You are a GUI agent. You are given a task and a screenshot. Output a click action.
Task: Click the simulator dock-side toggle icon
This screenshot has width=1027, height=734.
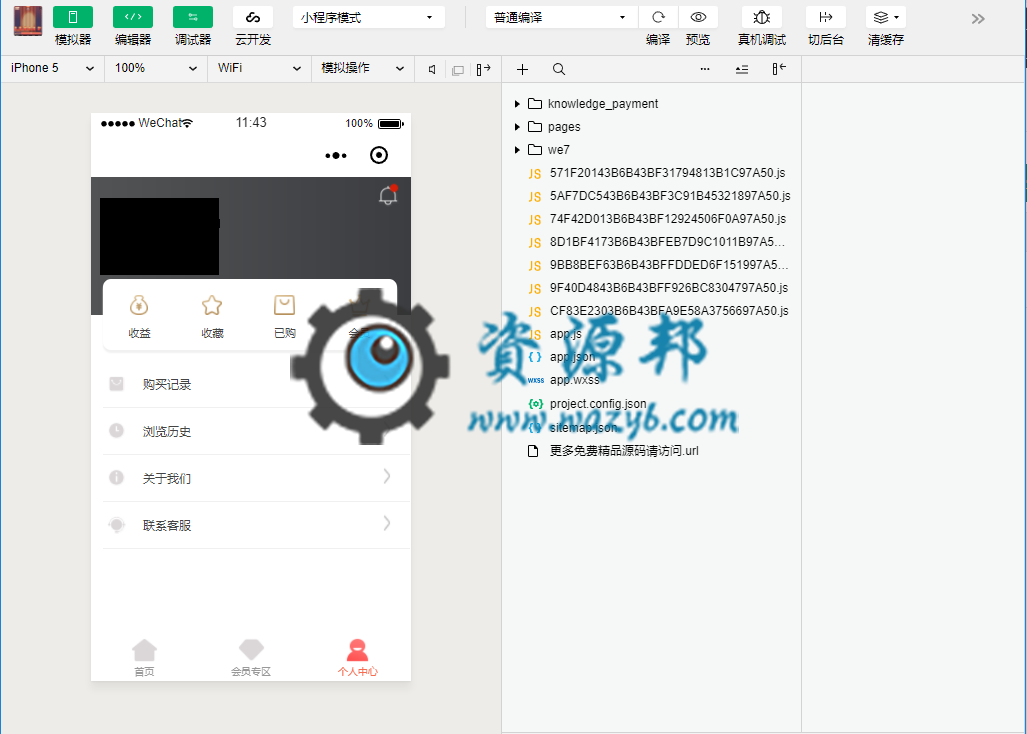coord(483,69)
